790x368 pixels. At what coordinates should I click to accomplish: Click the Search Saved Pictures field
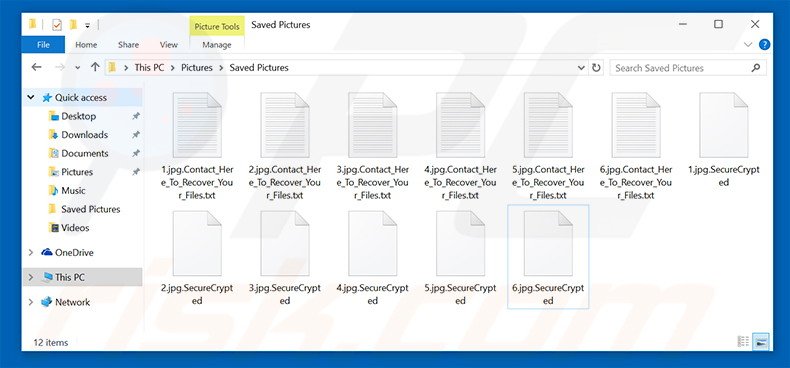coord(688,68)
